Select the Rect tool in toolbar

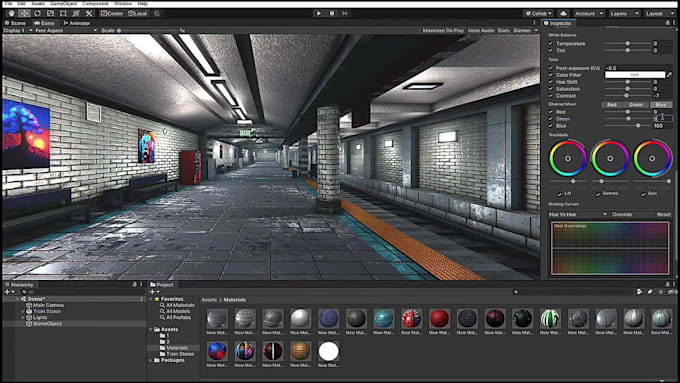click(63, 13)
